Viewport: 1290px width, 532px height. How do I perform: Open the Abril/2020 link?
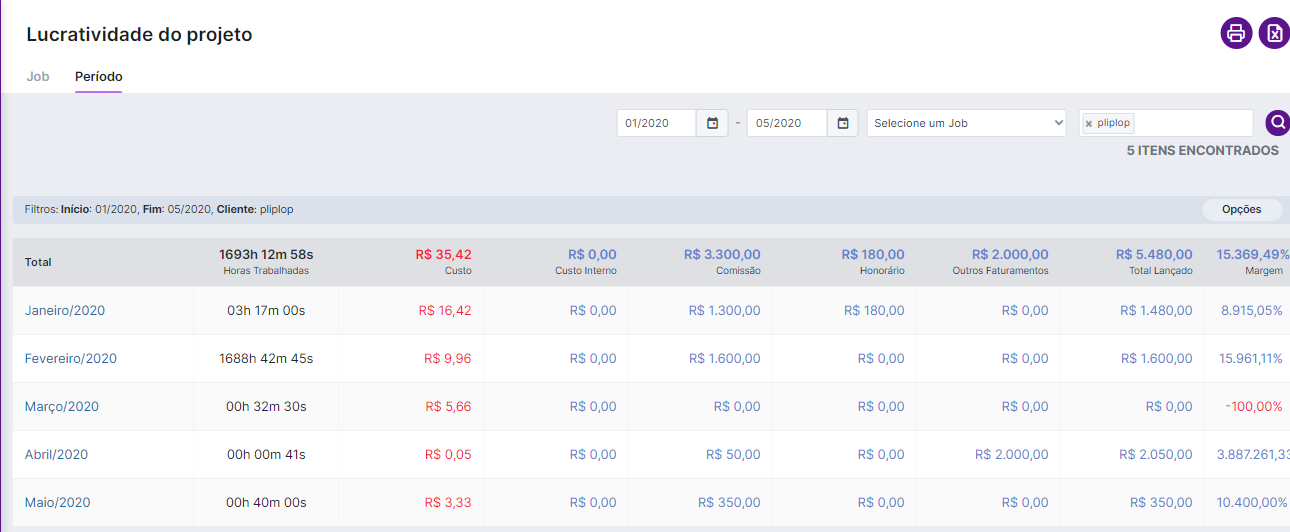pos(56,455)
